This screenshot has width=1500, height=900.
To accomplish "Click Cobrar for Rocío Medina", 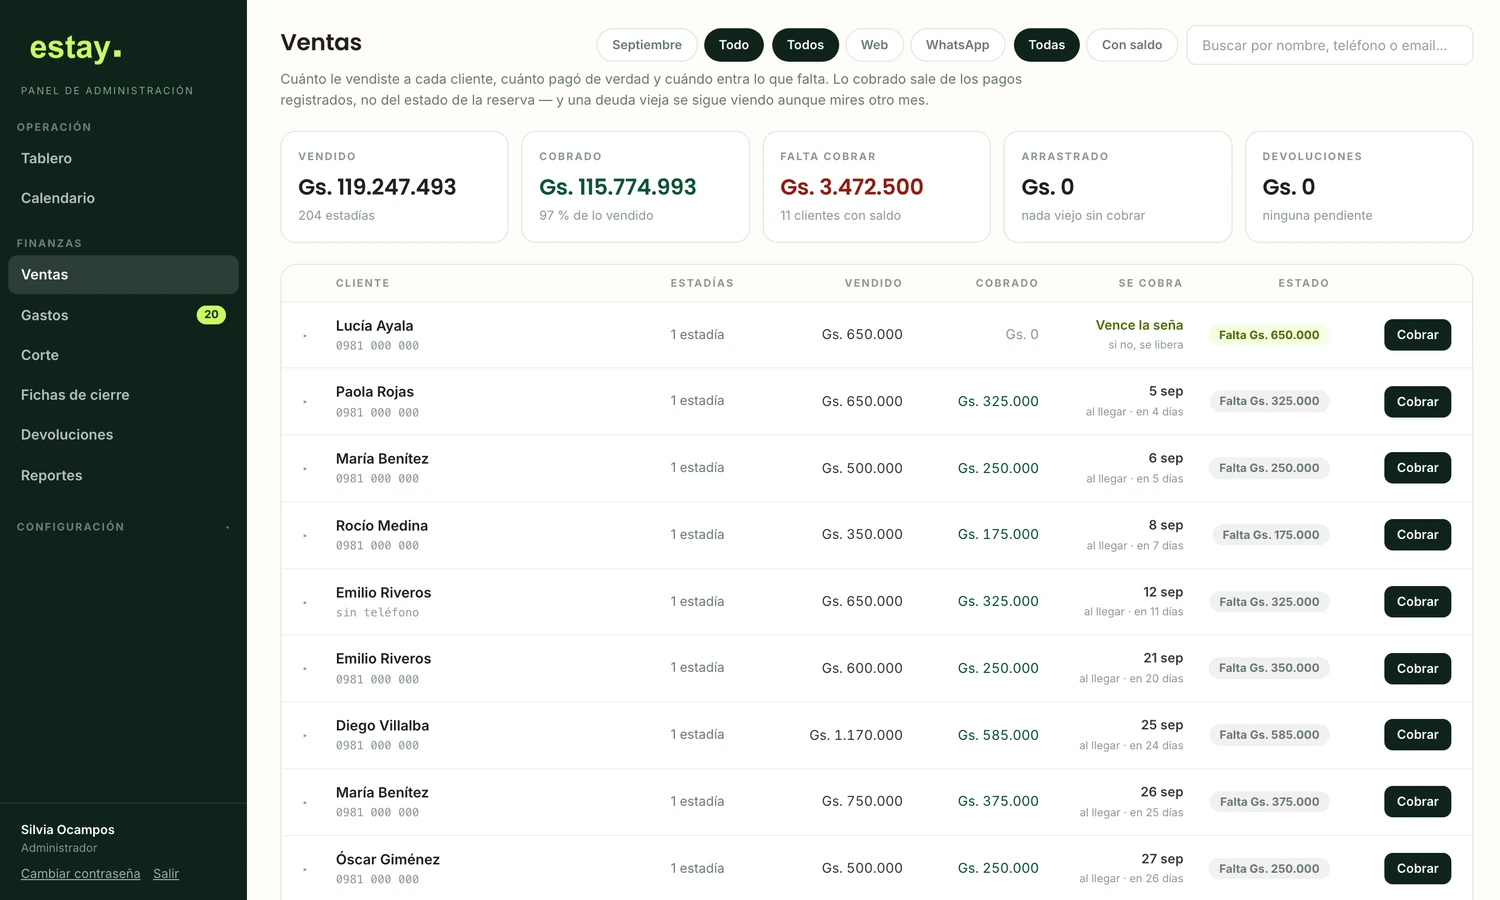I will [1417, 535].
